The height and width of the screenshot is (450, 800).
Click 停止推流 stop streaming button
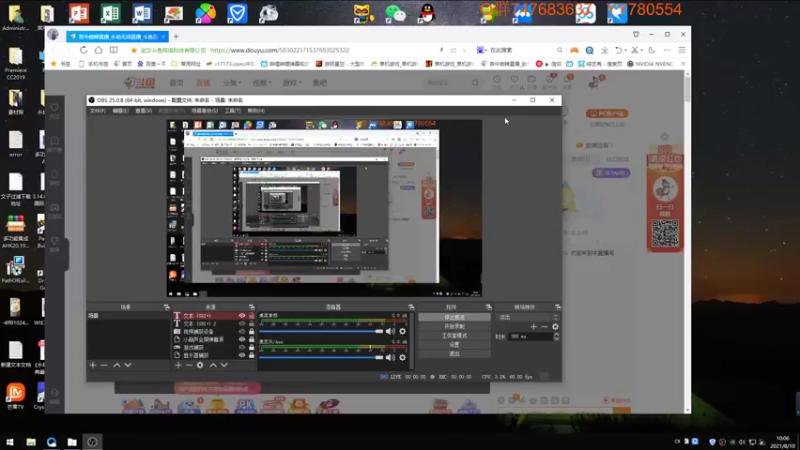click(455, 317)
